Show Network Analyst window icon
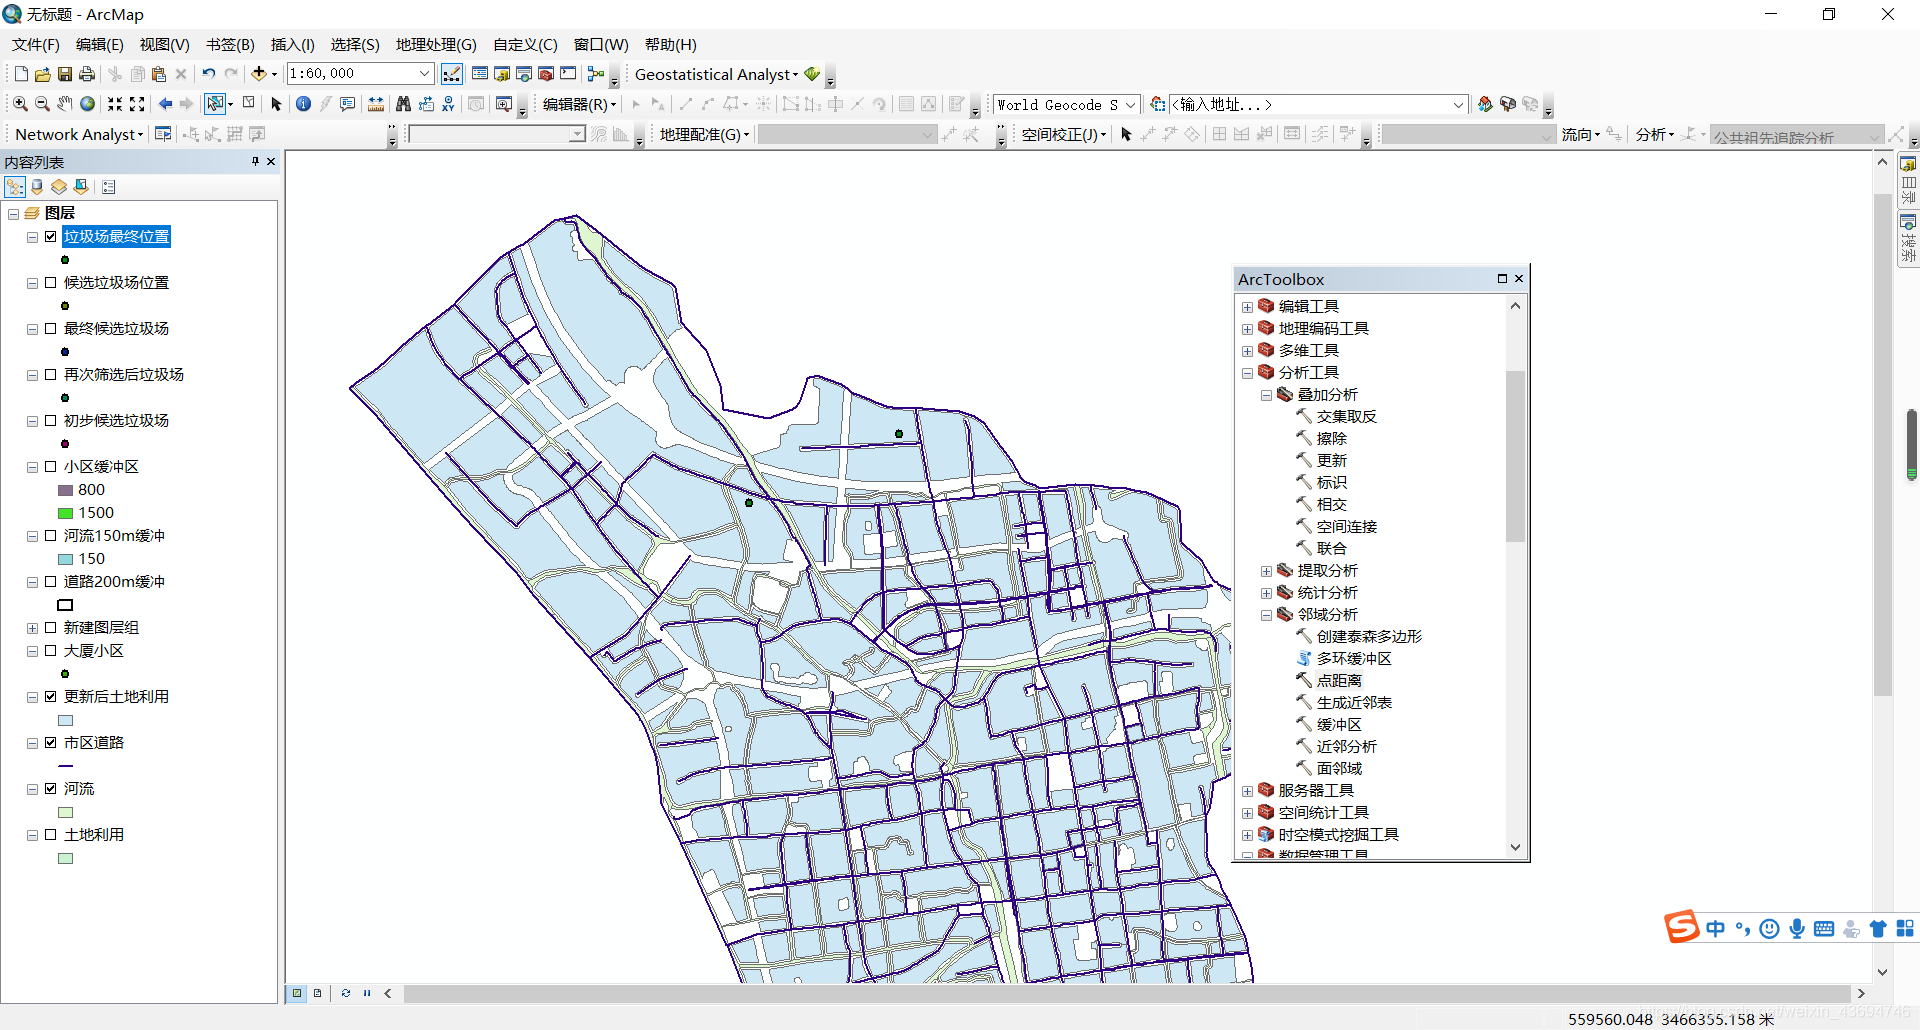The width and height of the screenshot is (1920, 1030). tap(163, 134)
